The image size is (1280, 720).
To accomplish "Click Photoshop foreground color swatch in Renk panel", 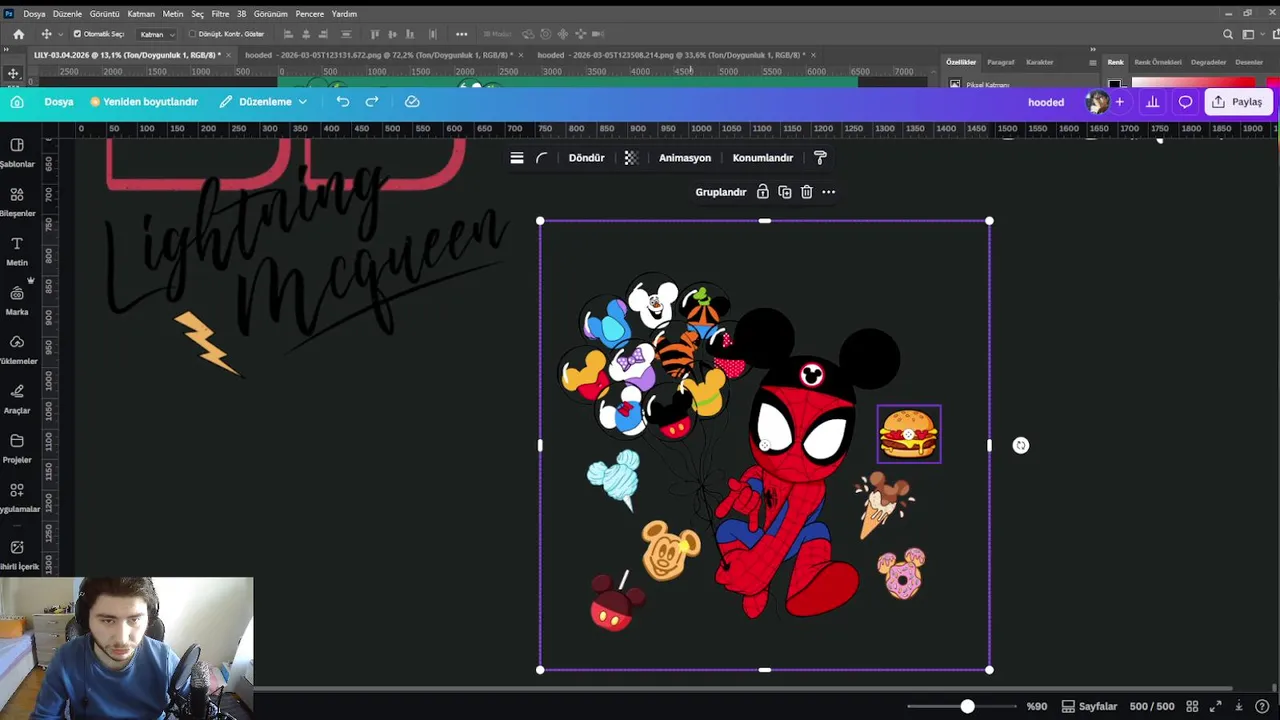I will [x=1115, y=85].
